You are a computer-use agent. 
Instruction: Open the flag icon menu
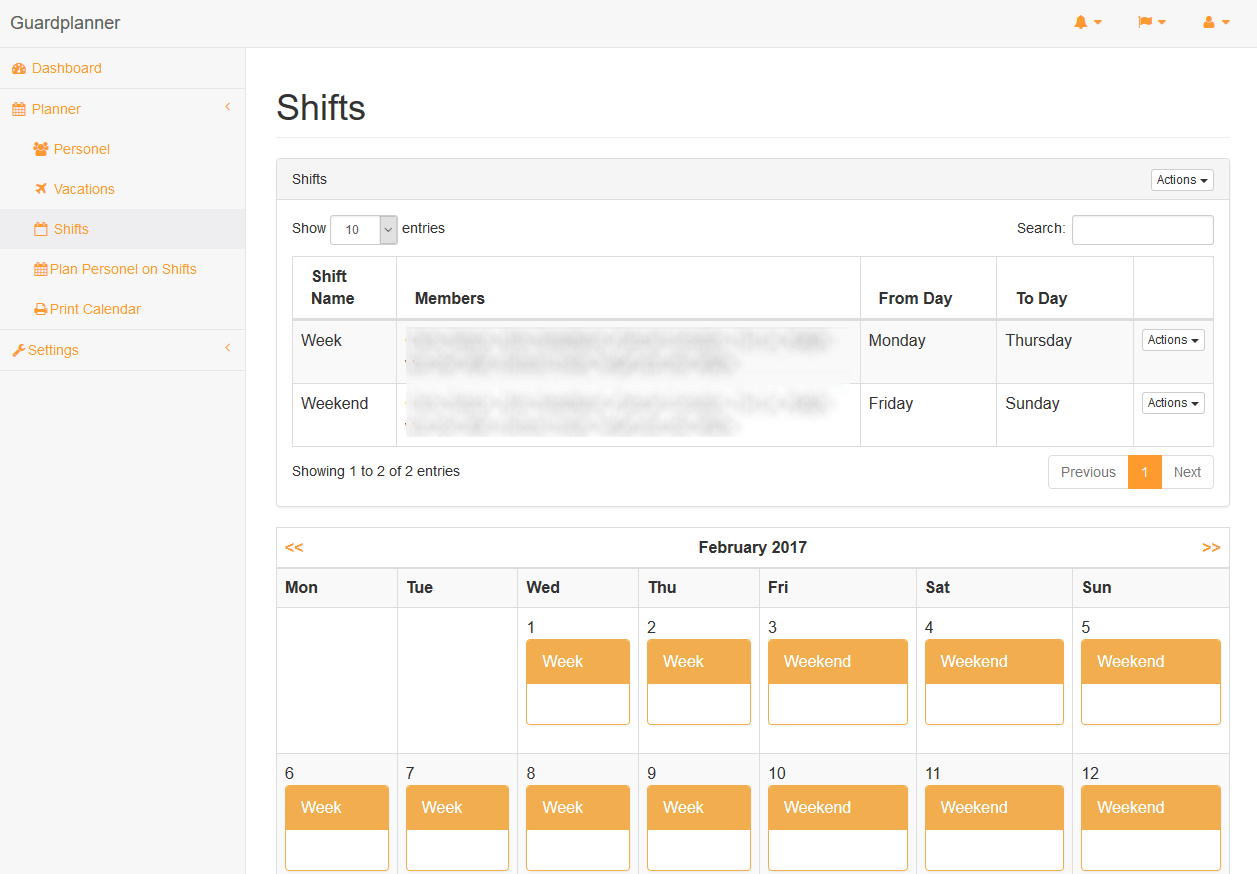point(1151,23)
